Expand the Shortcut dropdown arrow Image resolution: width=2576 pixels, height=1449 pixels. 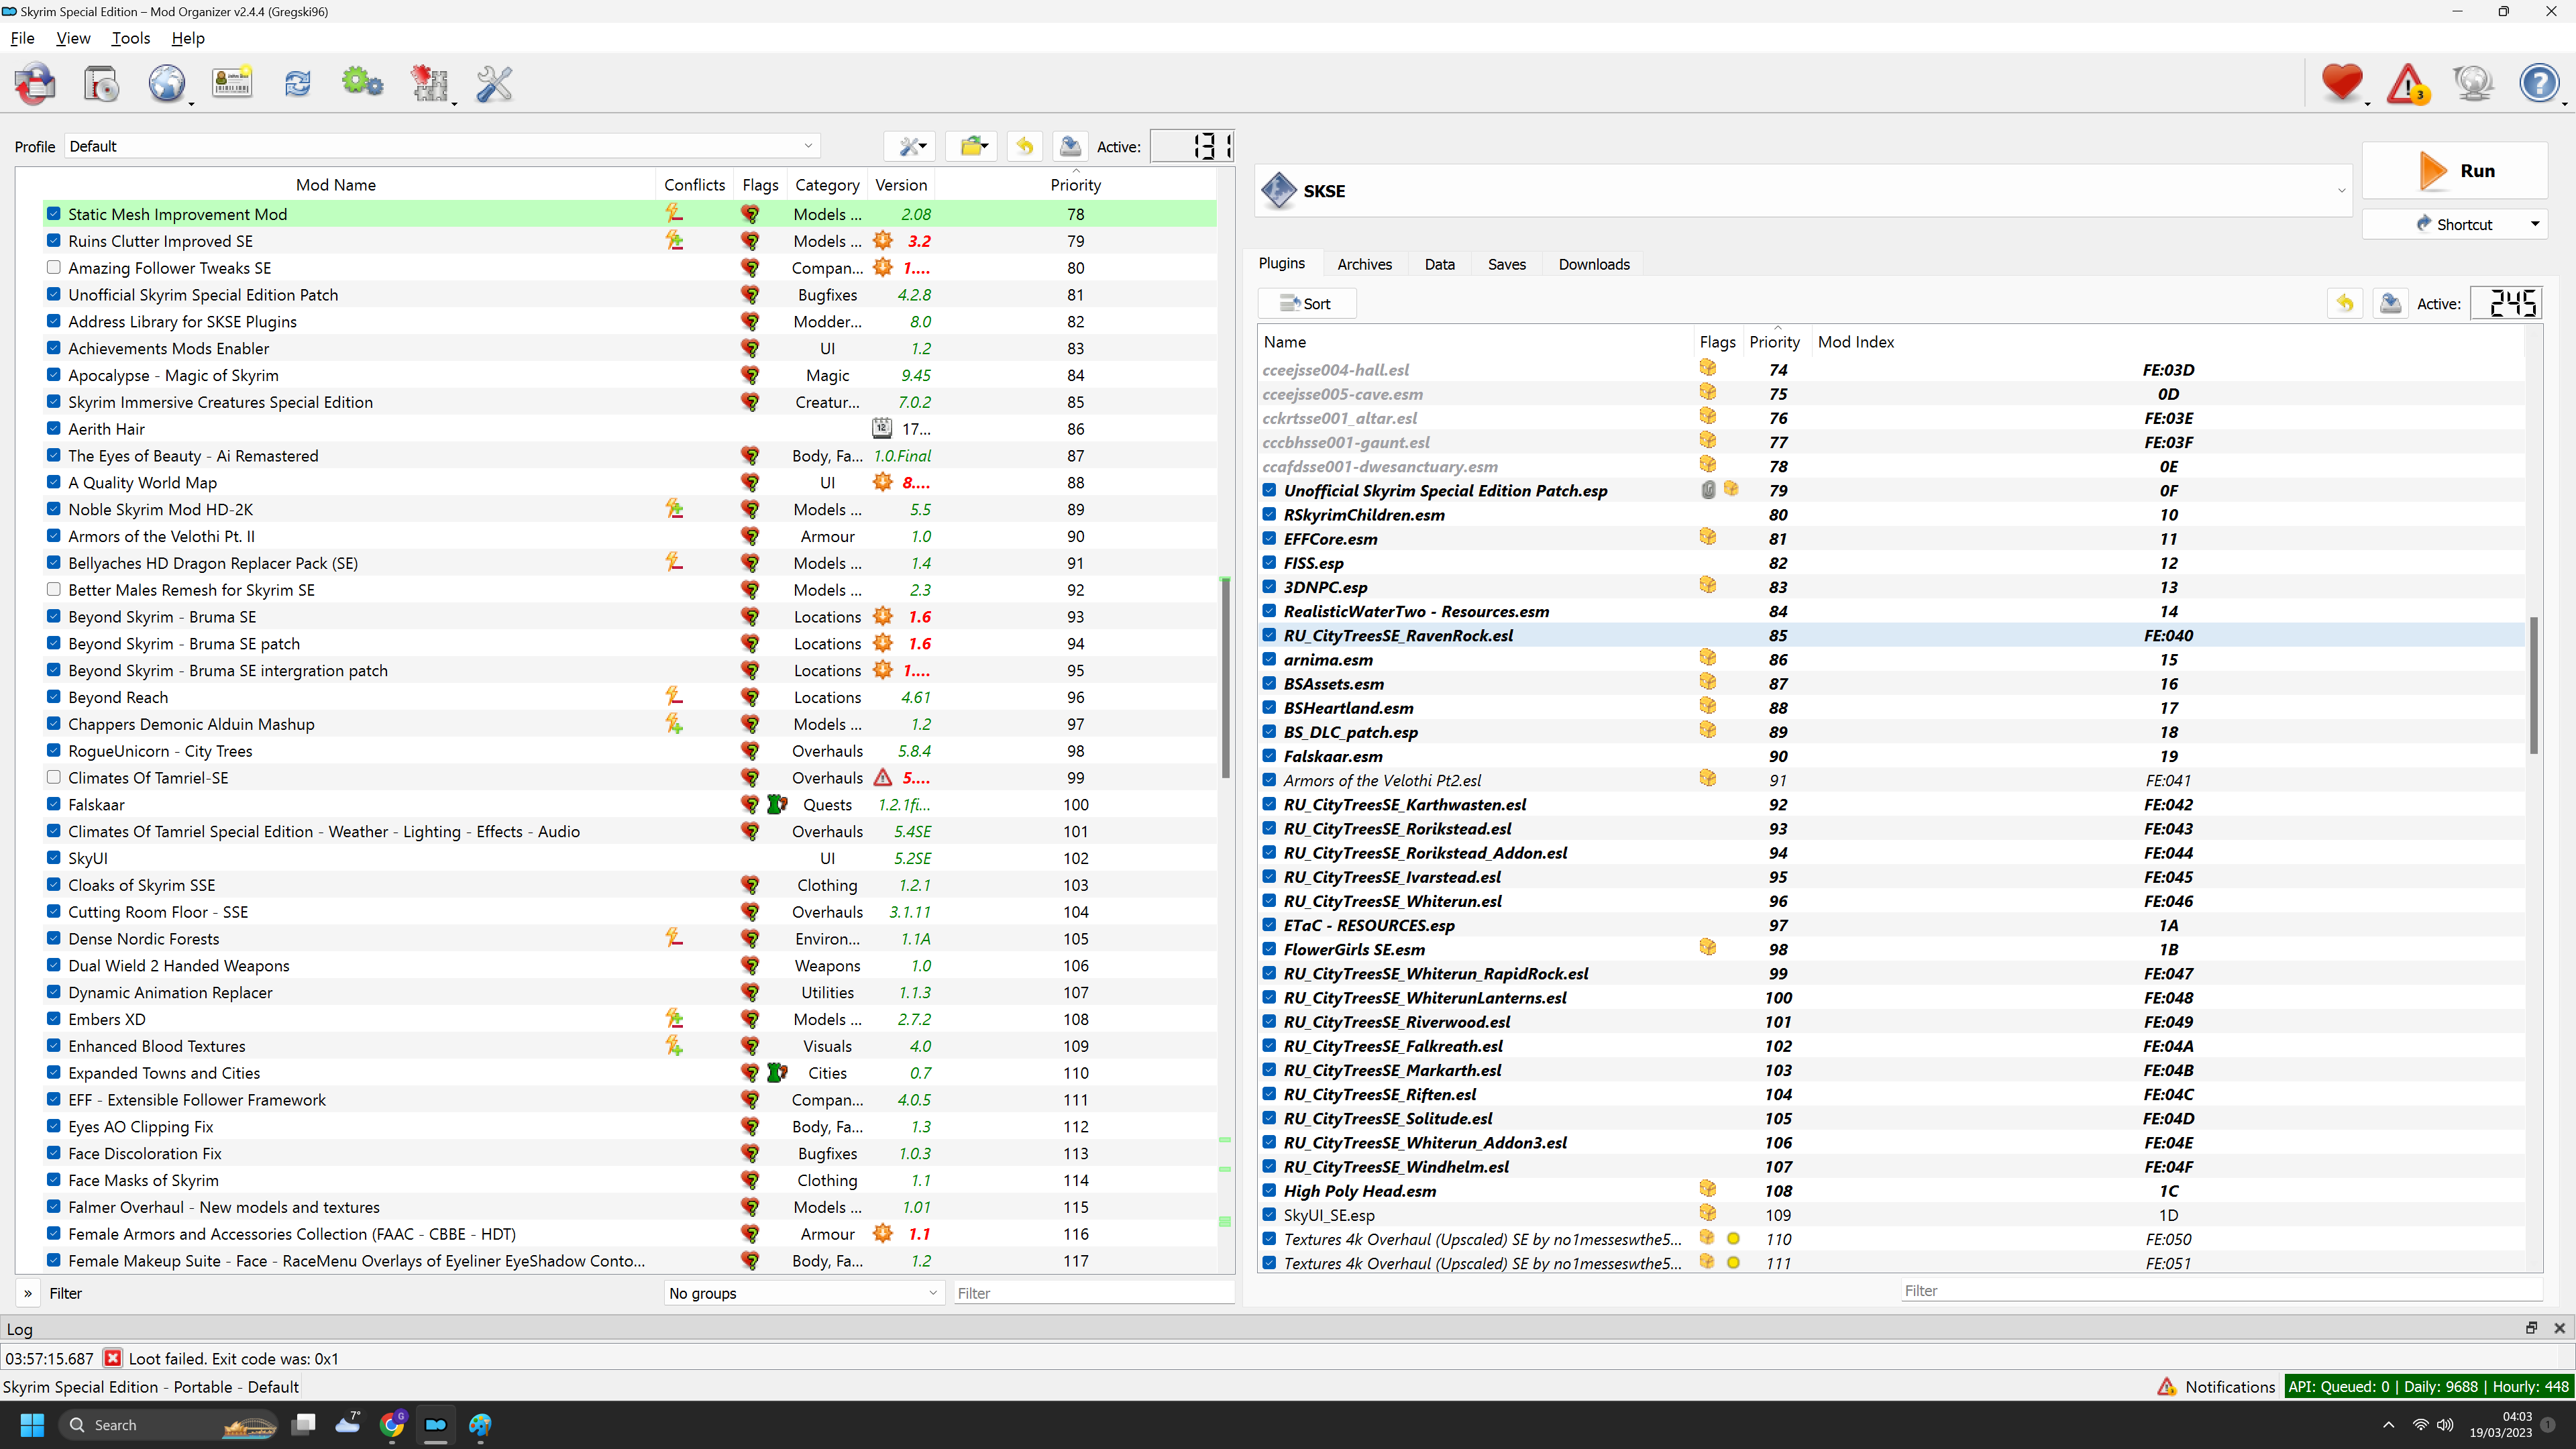click(2535, 224)
